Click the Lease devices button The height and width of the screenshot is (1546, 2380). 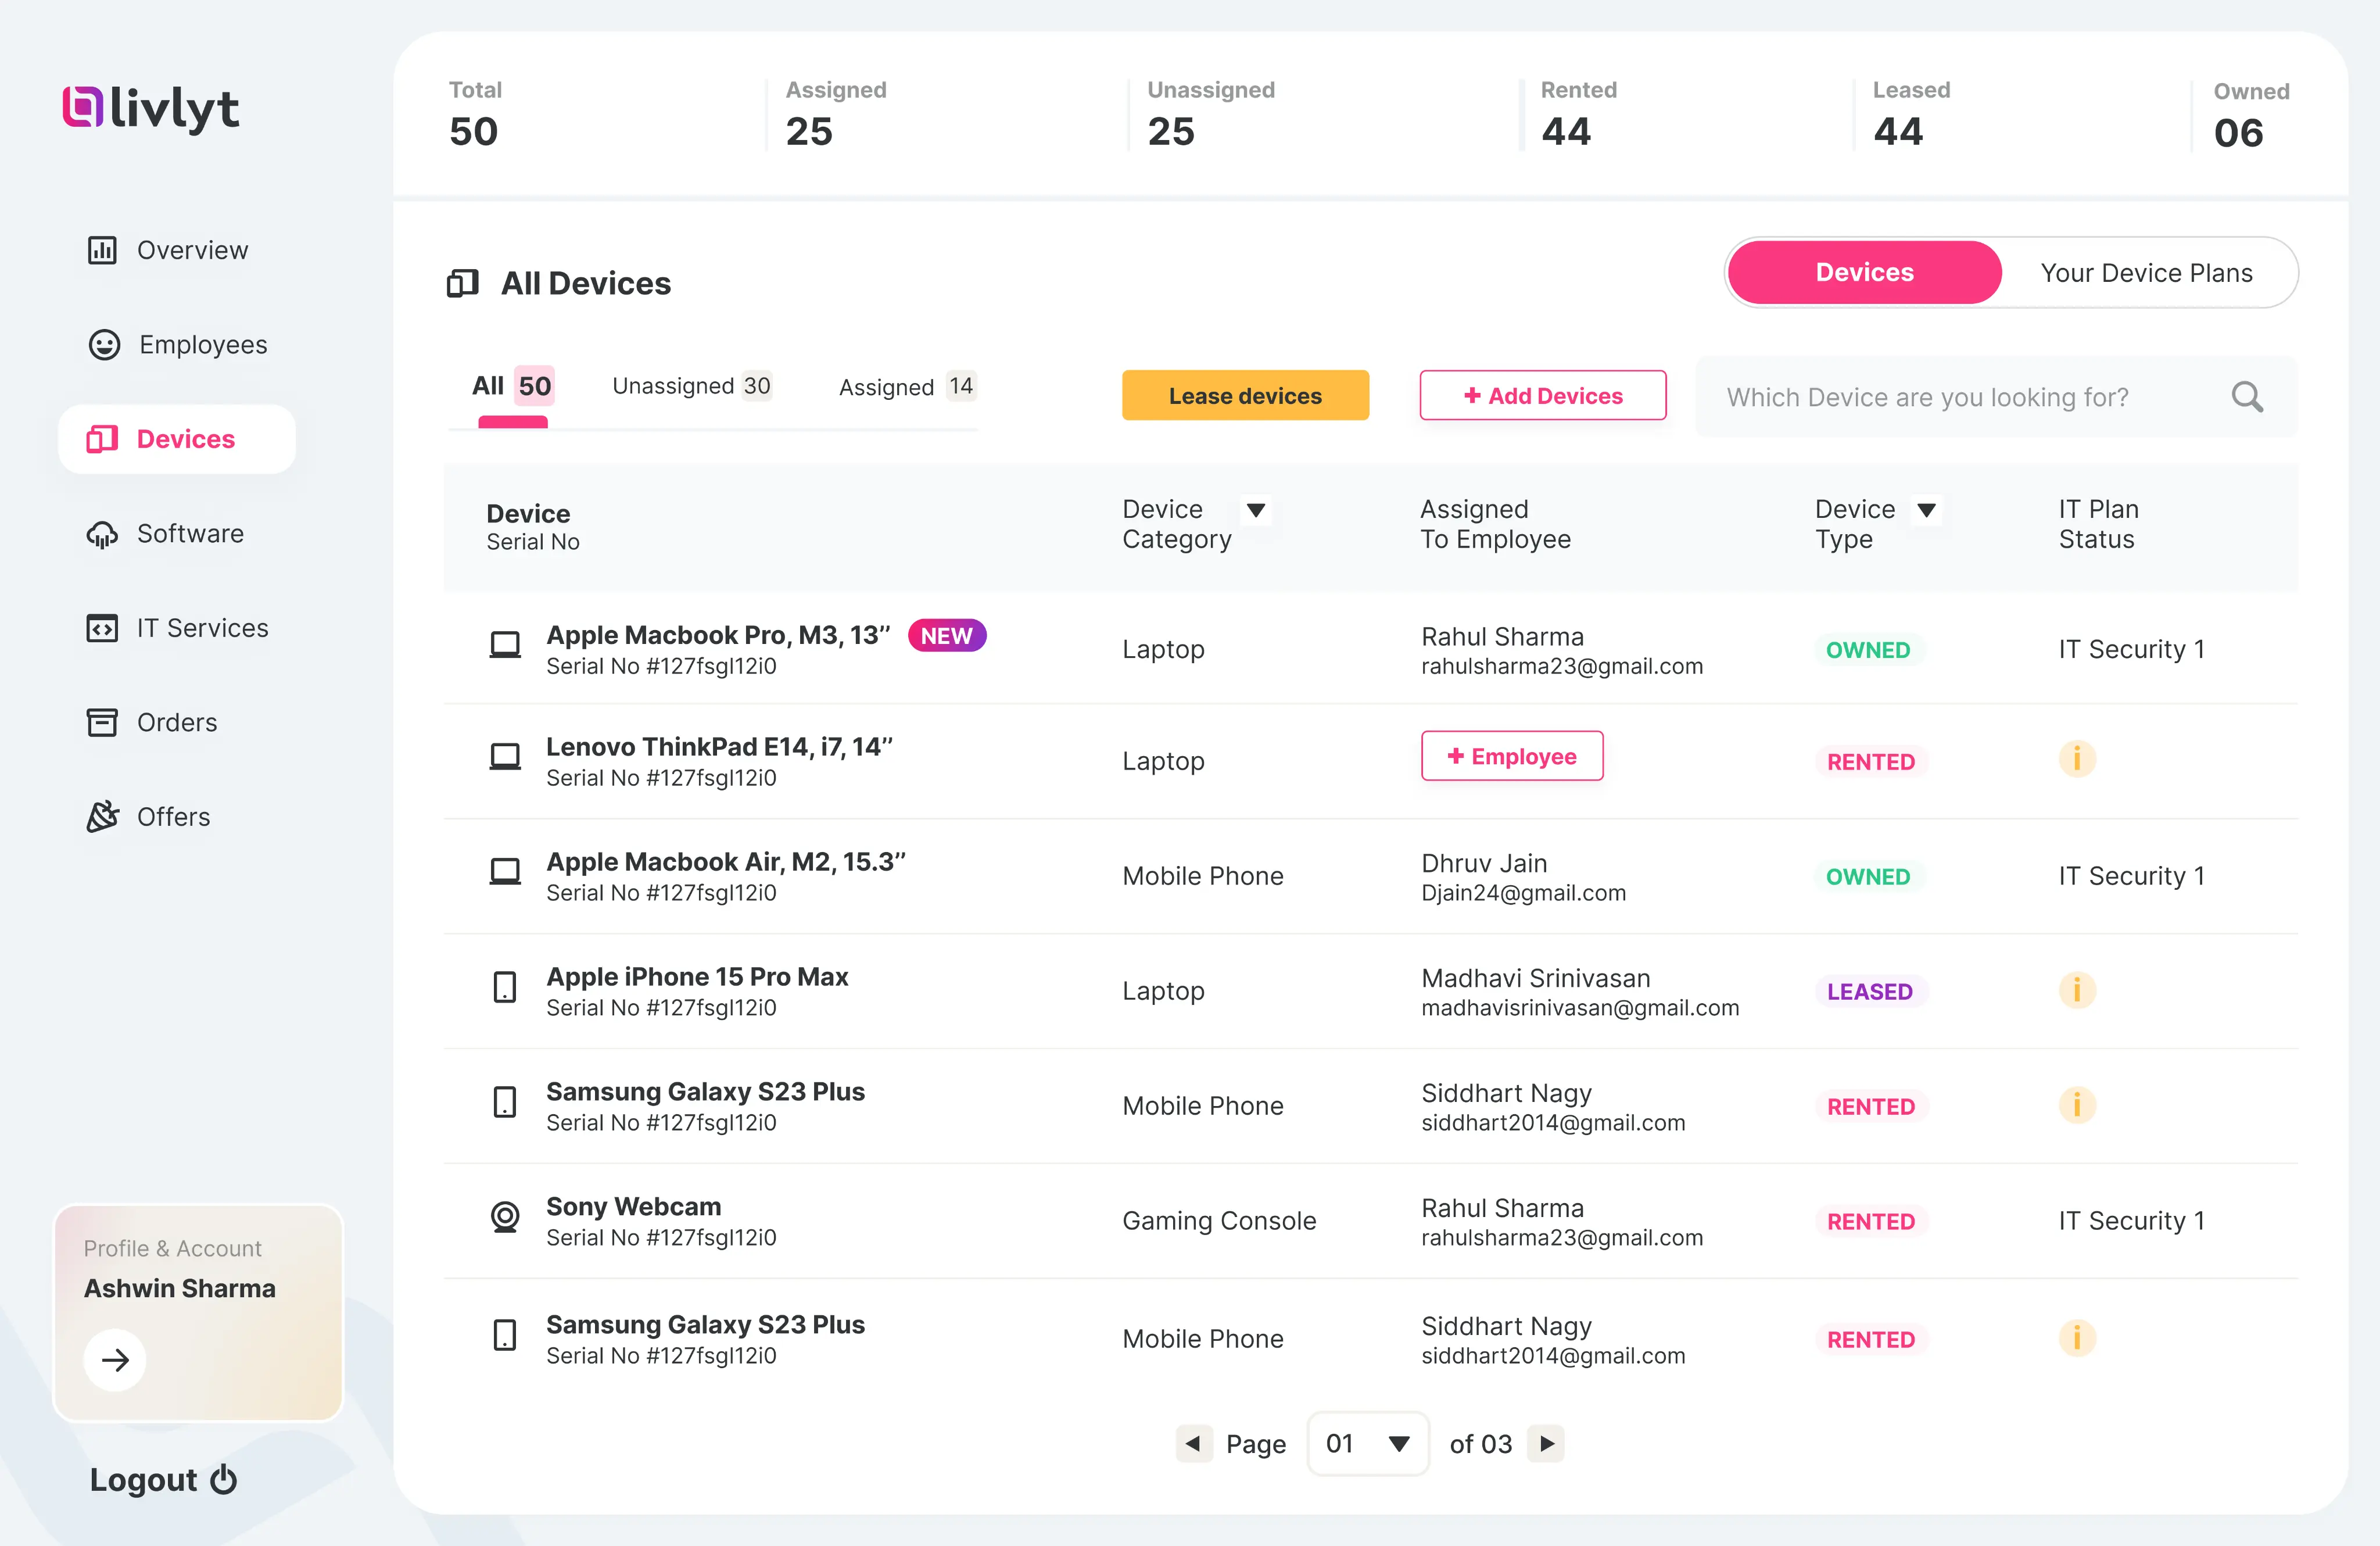1245,396
